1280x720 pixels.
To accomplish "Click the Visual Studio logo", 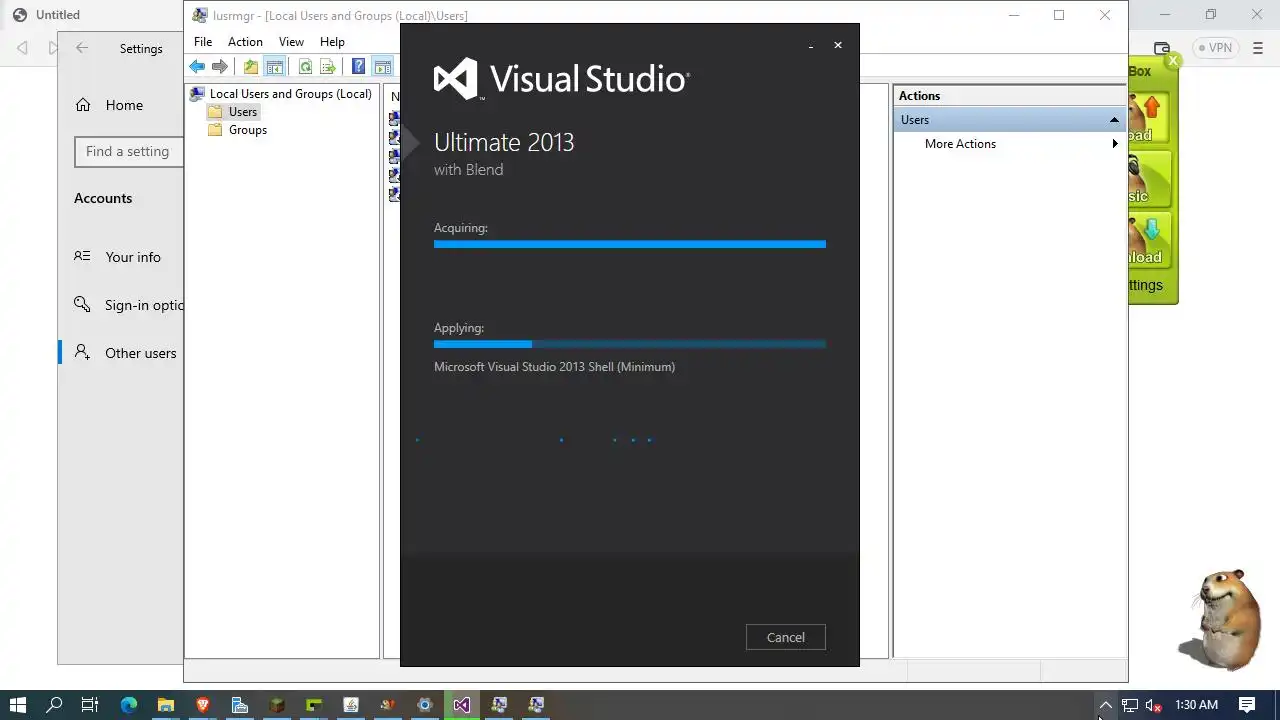I will coord(561,79).
